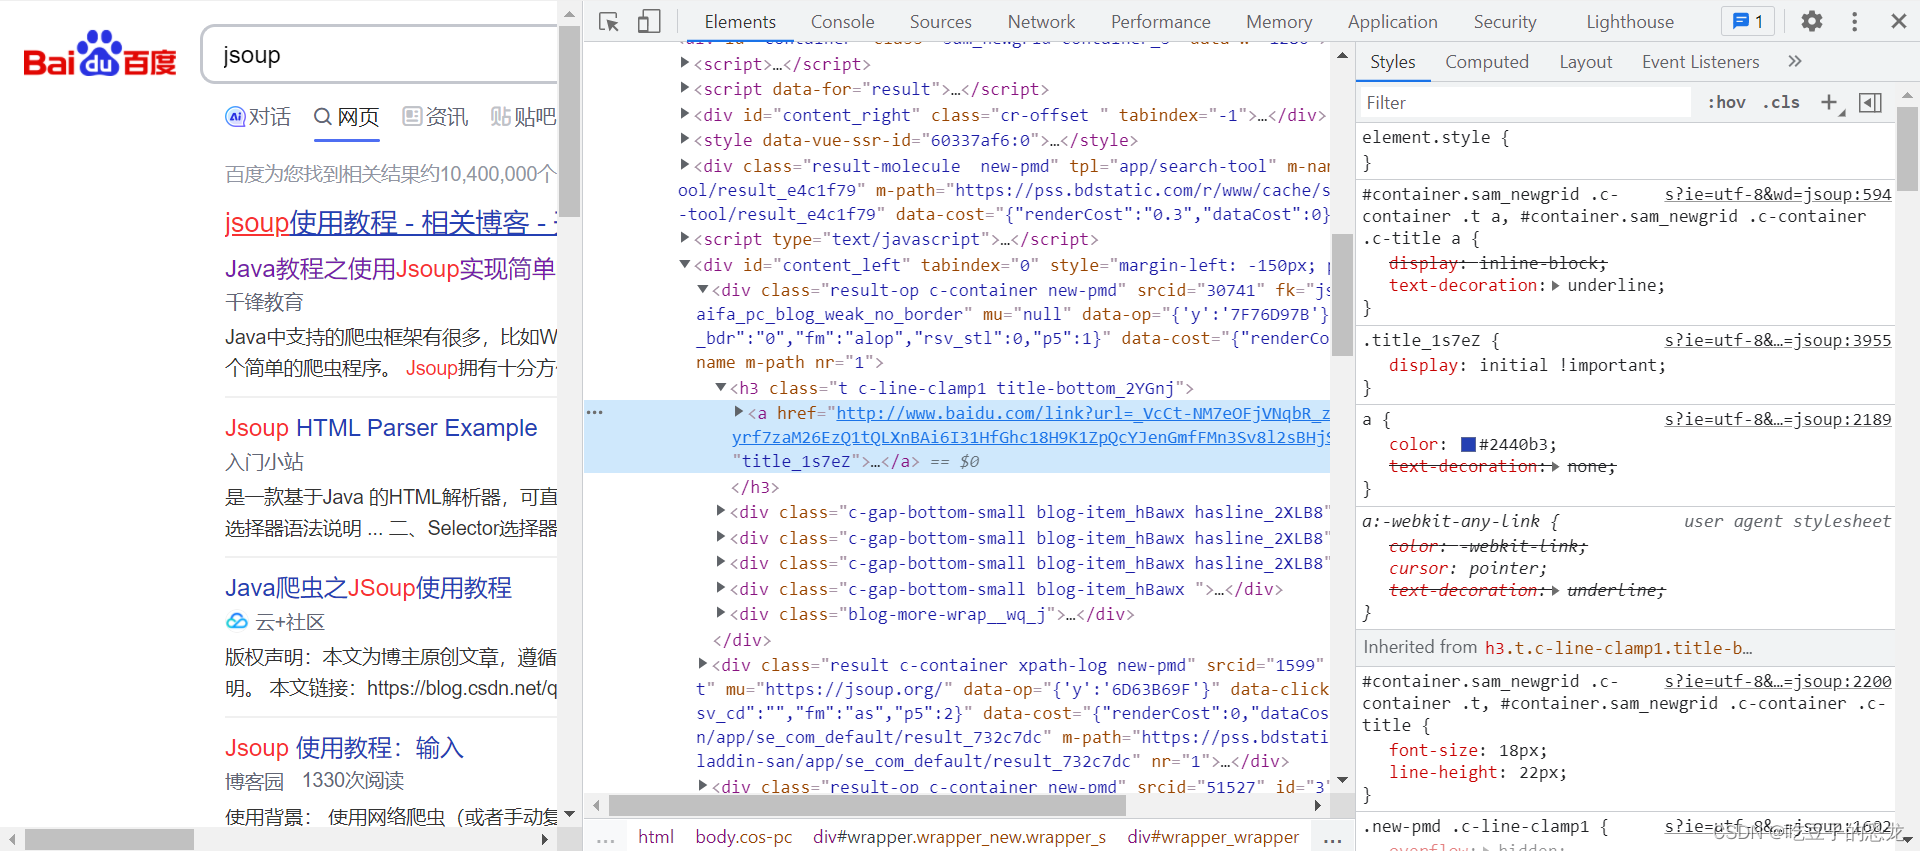1920x851 pixels.
Task: Select the Elements tab
Action: (x=740, y=21)
